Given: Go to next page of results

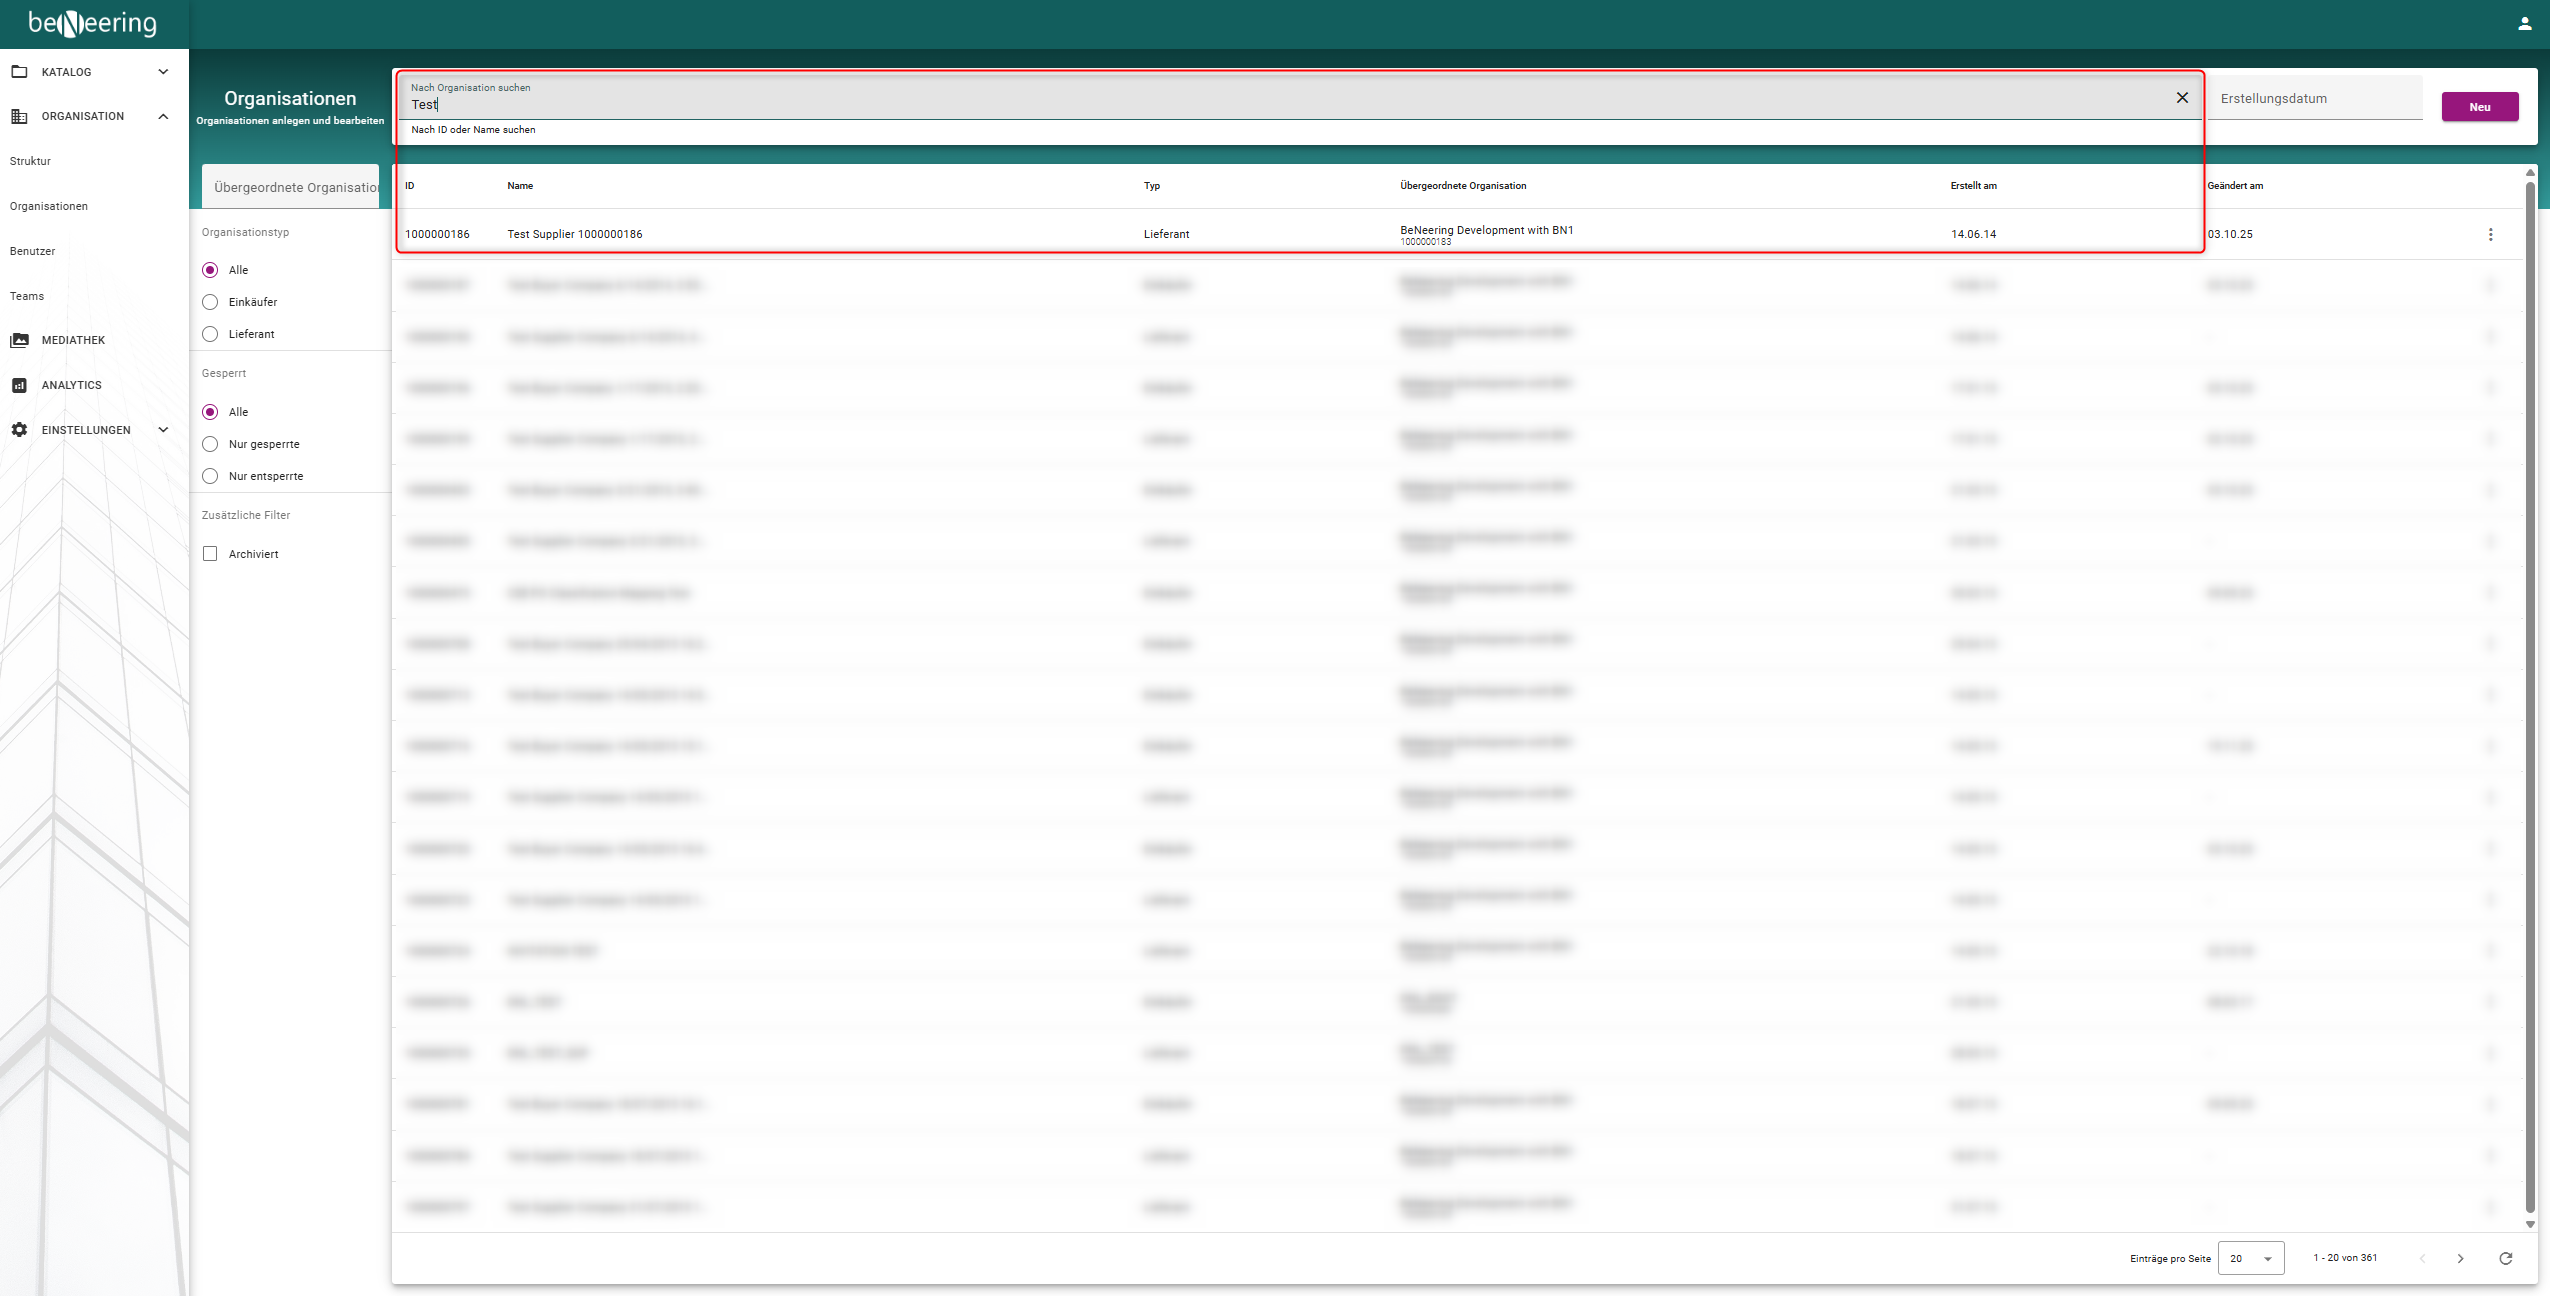Looking at the screenshot, I should tap(2460, 1258).
